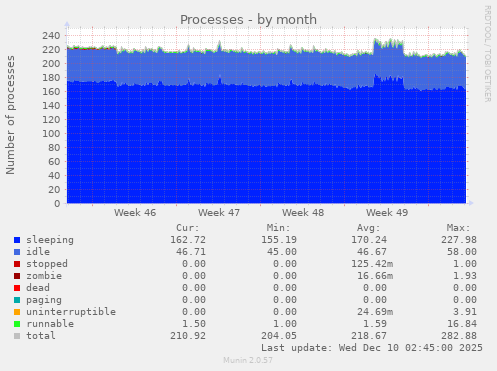Image resolution: width=497 pixels, height=371 pixels.
Task: Click the dead legend color swatch
Action: point(17,288)
